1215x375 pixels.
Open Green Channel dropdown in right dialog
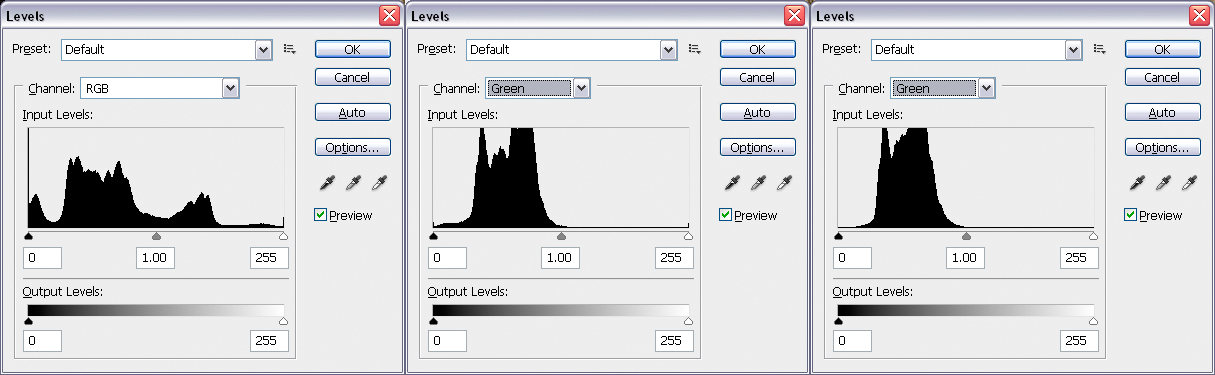tap(943, 88)
